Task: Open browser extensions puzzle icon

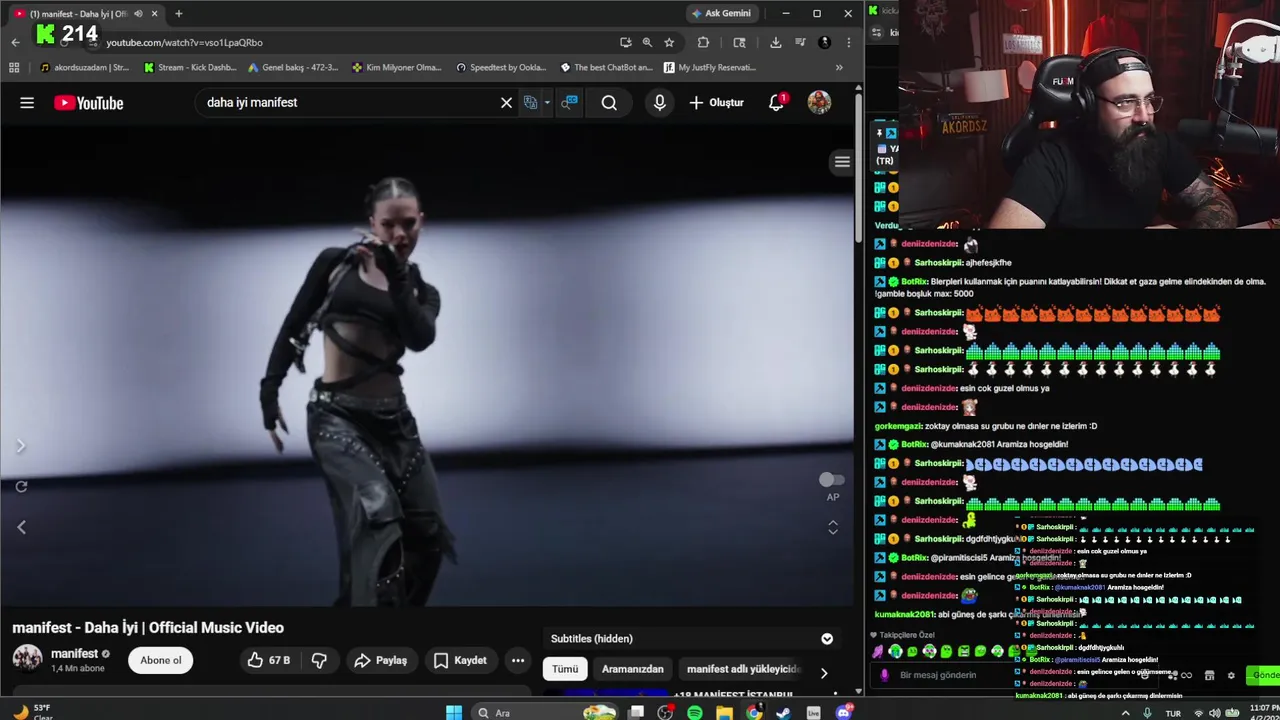Action: point(703,42)
